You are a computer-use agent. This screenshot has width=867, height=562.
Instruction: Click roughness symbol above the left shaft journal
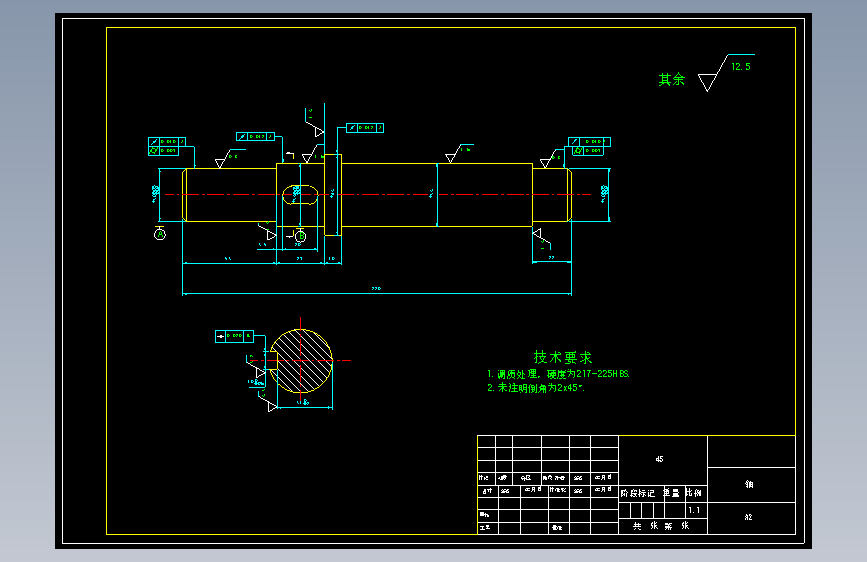click(228, 159)
